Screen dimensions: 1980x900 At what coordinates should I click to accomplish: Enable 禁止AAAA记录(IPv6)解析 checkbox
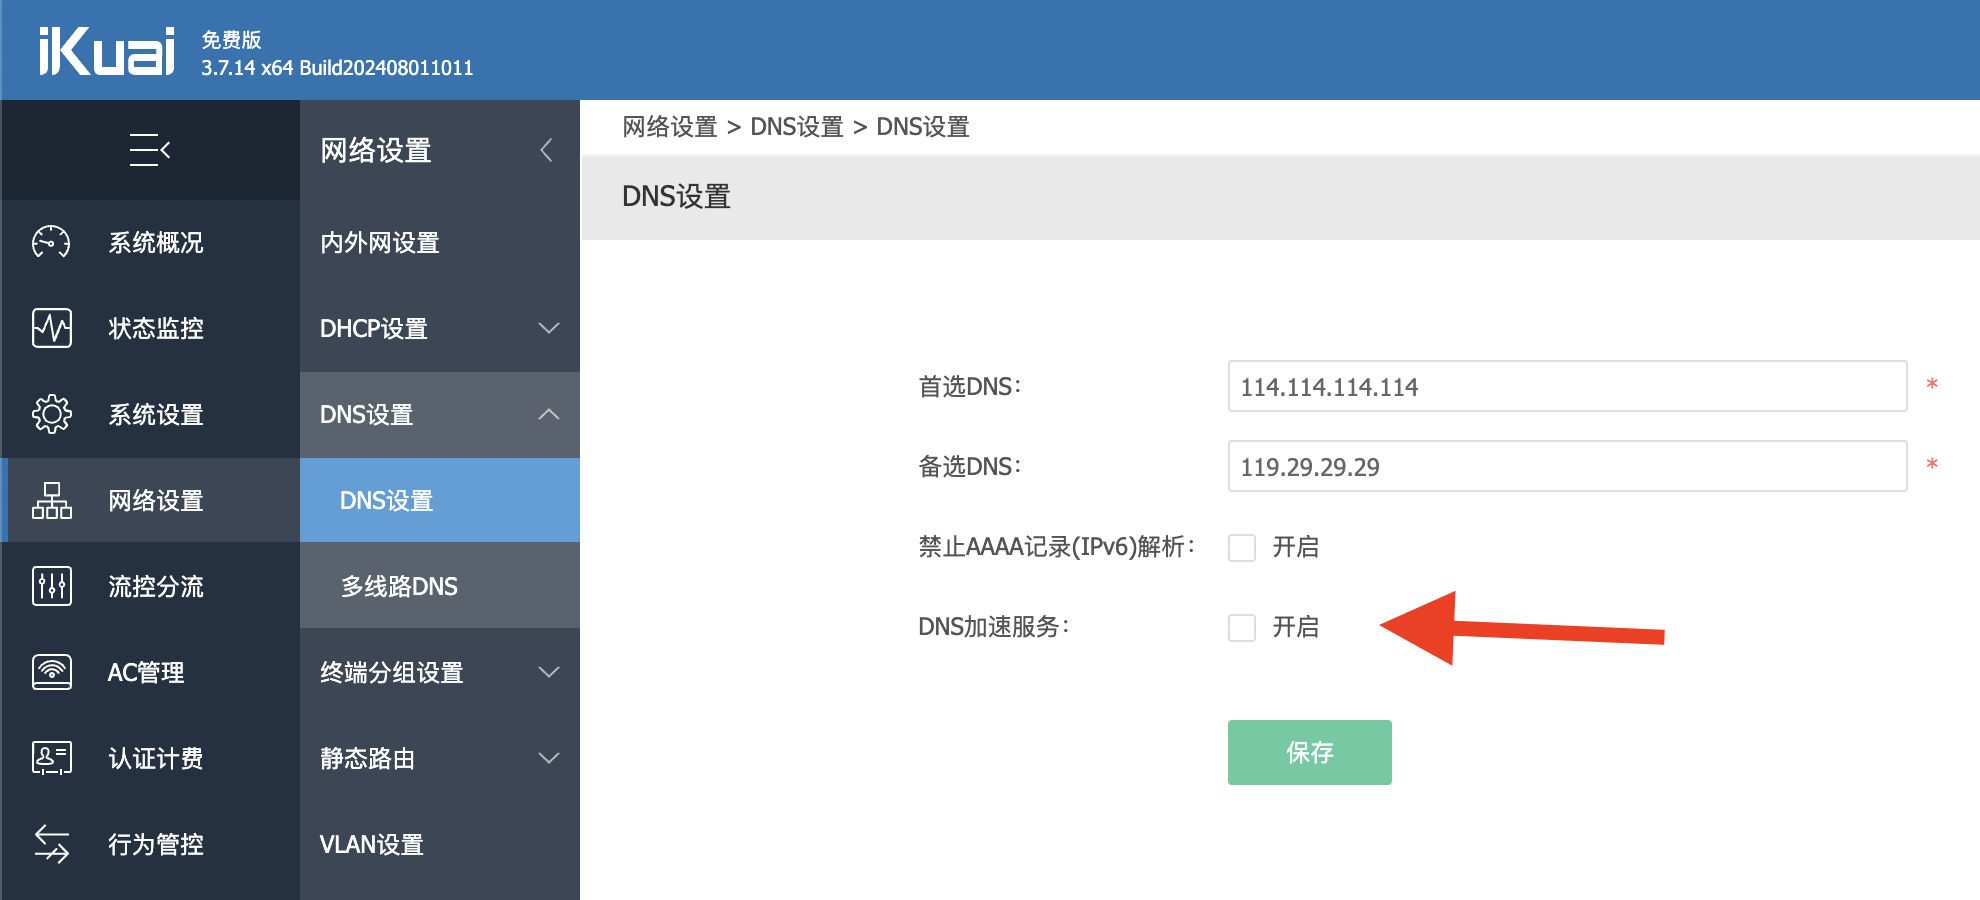click(x=1242, y=547)
